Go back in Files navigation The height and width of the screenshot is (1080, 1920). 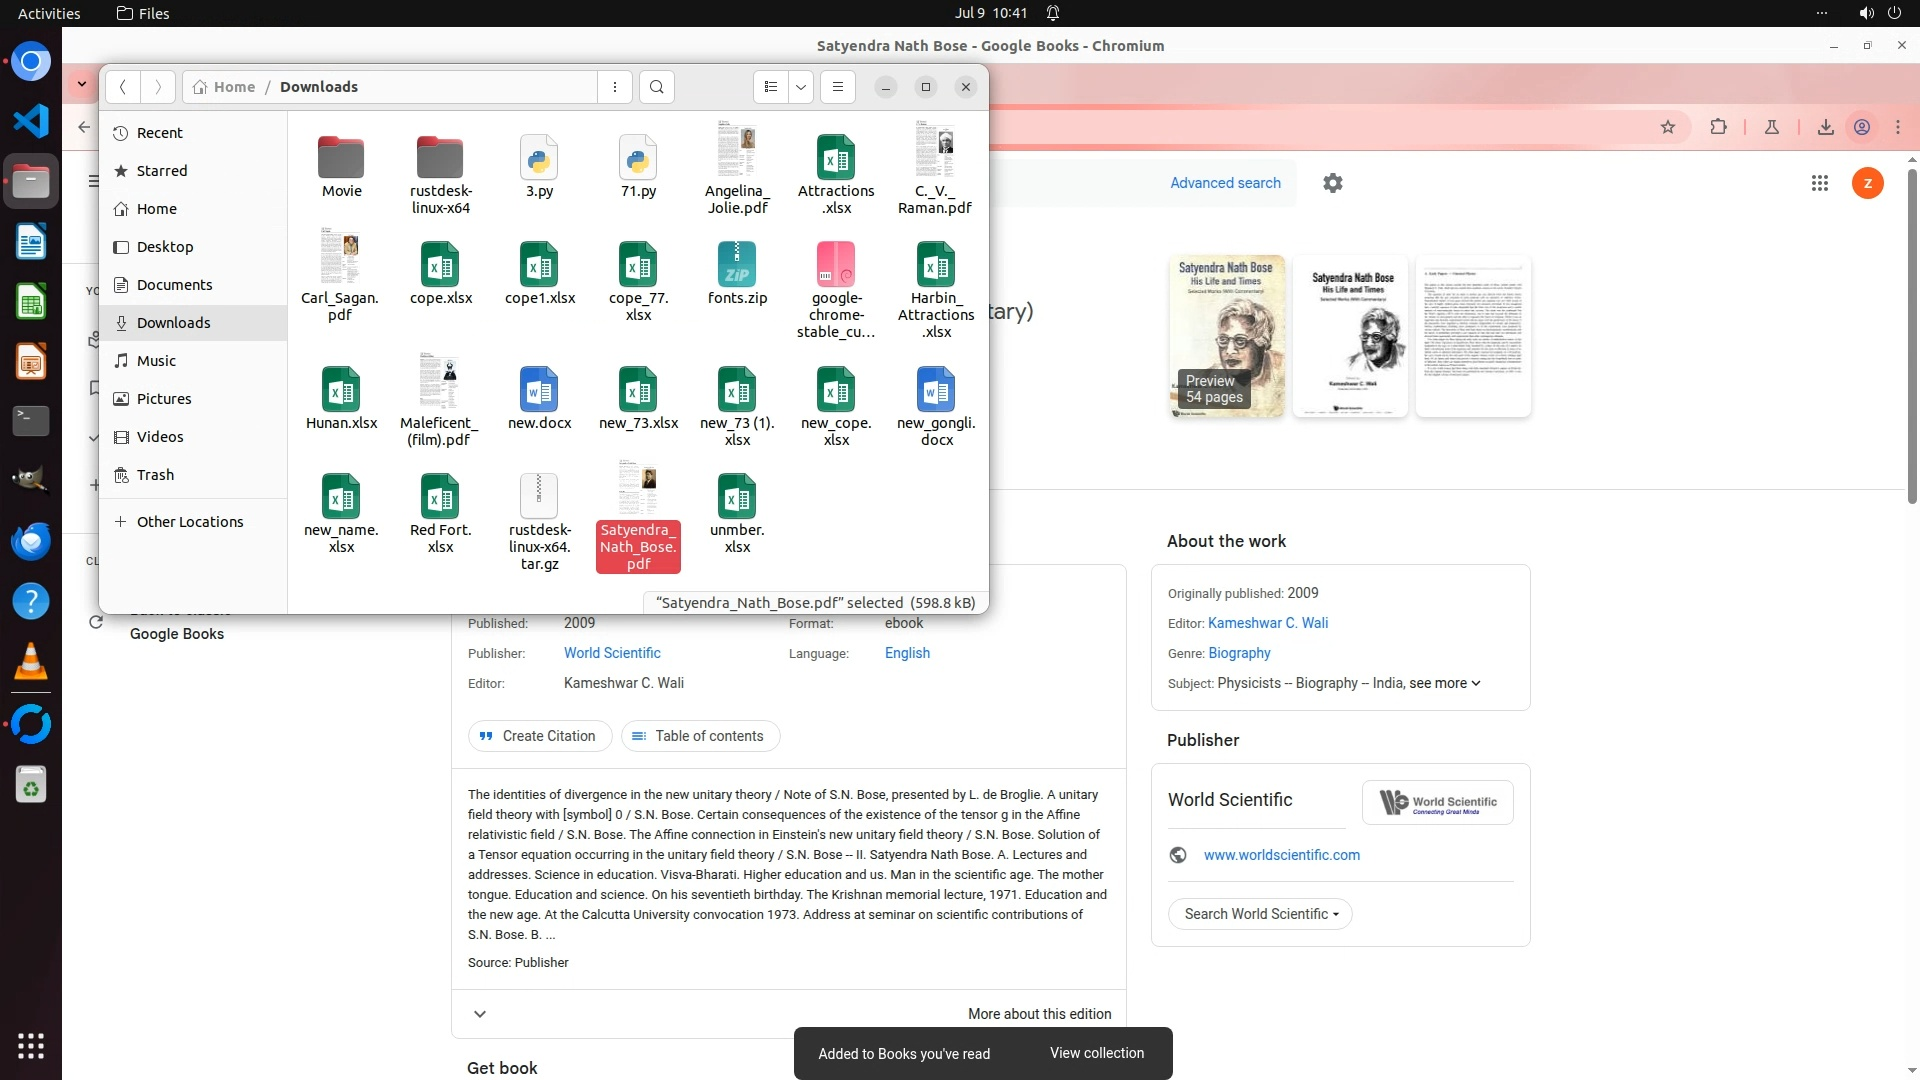(x=123, y=87)
